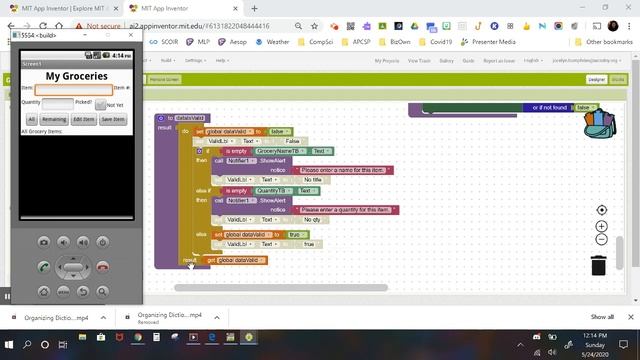Click the emulator menu button
This screenshot has height=360, width=640.
63,291
